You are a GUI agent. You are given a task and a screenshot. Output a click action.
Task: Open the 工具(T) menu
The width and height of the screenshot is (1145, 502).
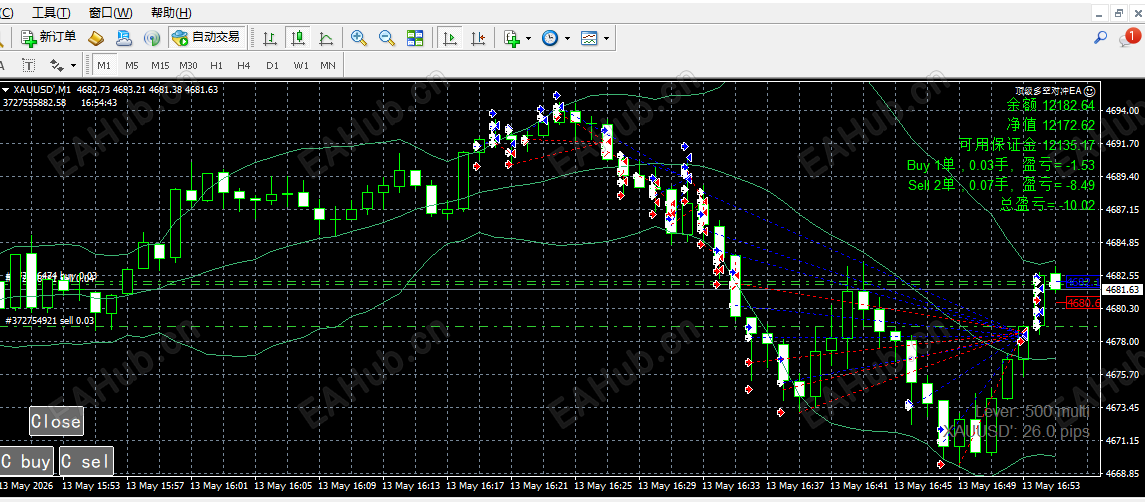[x=52, y=12]
